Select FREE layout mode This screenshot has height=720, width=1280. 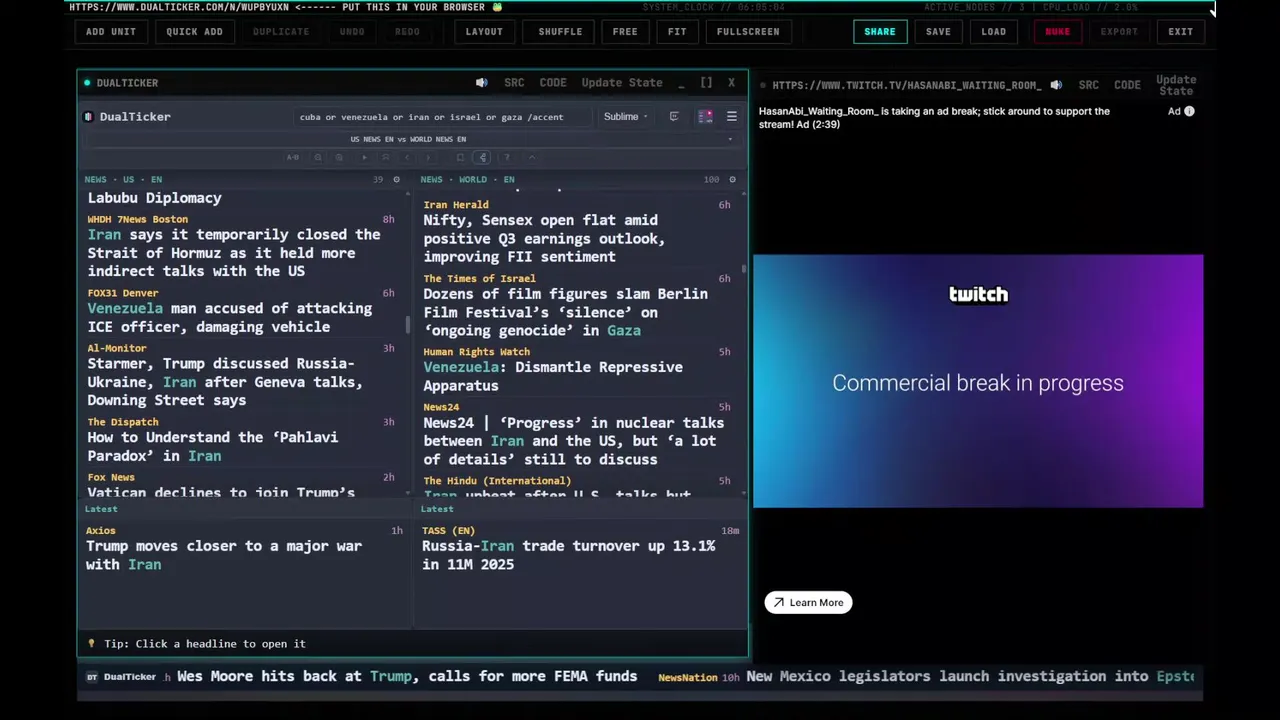tap(625, 32)
